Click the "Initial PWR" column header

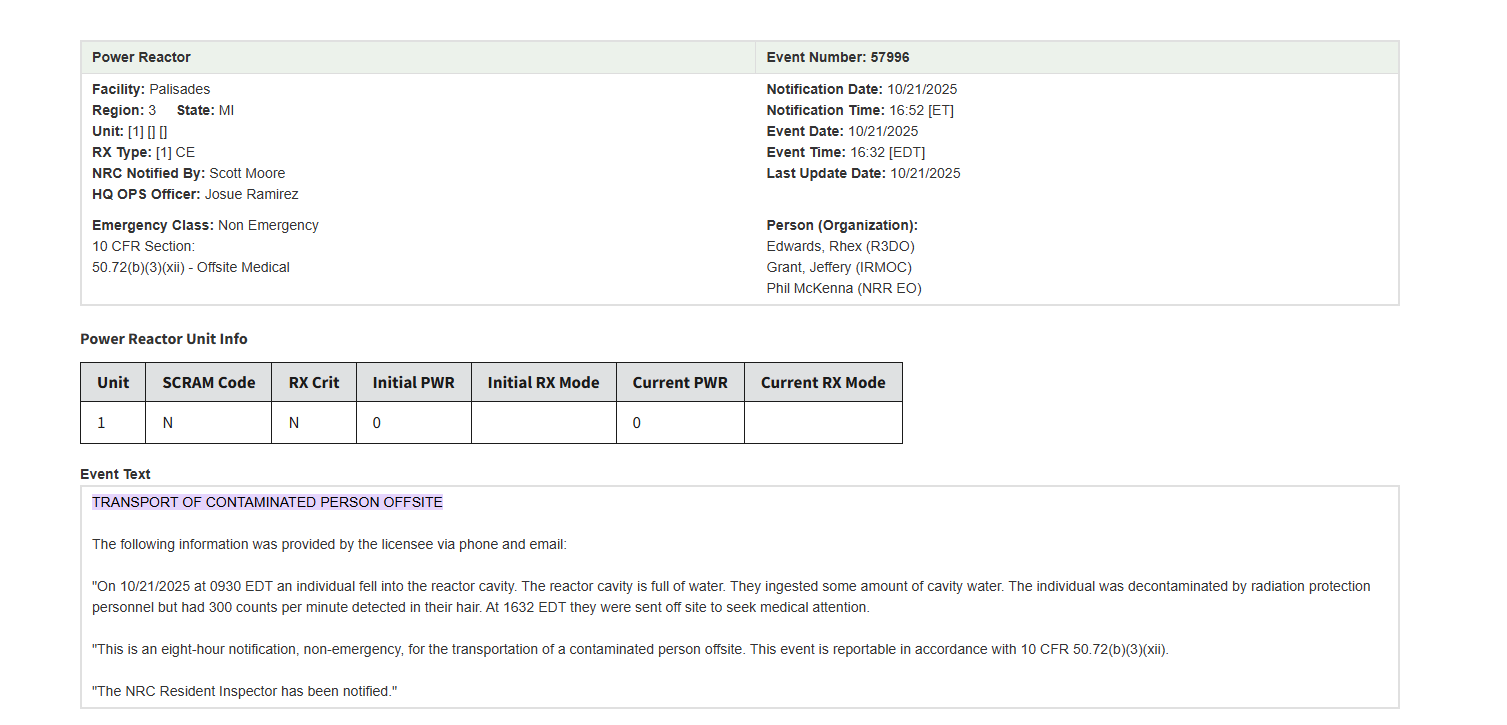[414, 382]
